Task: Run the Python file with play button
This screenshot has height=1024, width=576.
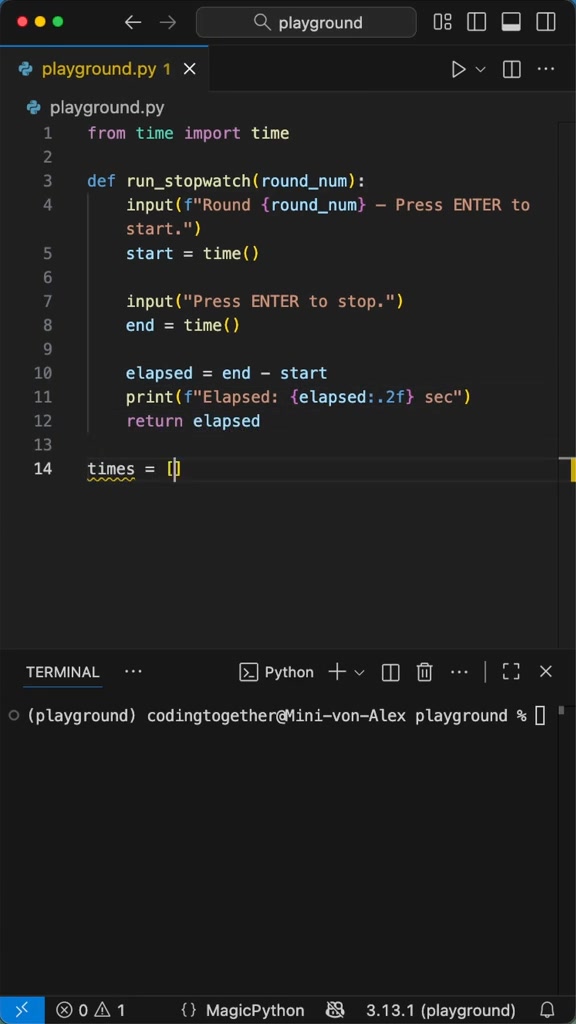Action: (x=458, y=69)
